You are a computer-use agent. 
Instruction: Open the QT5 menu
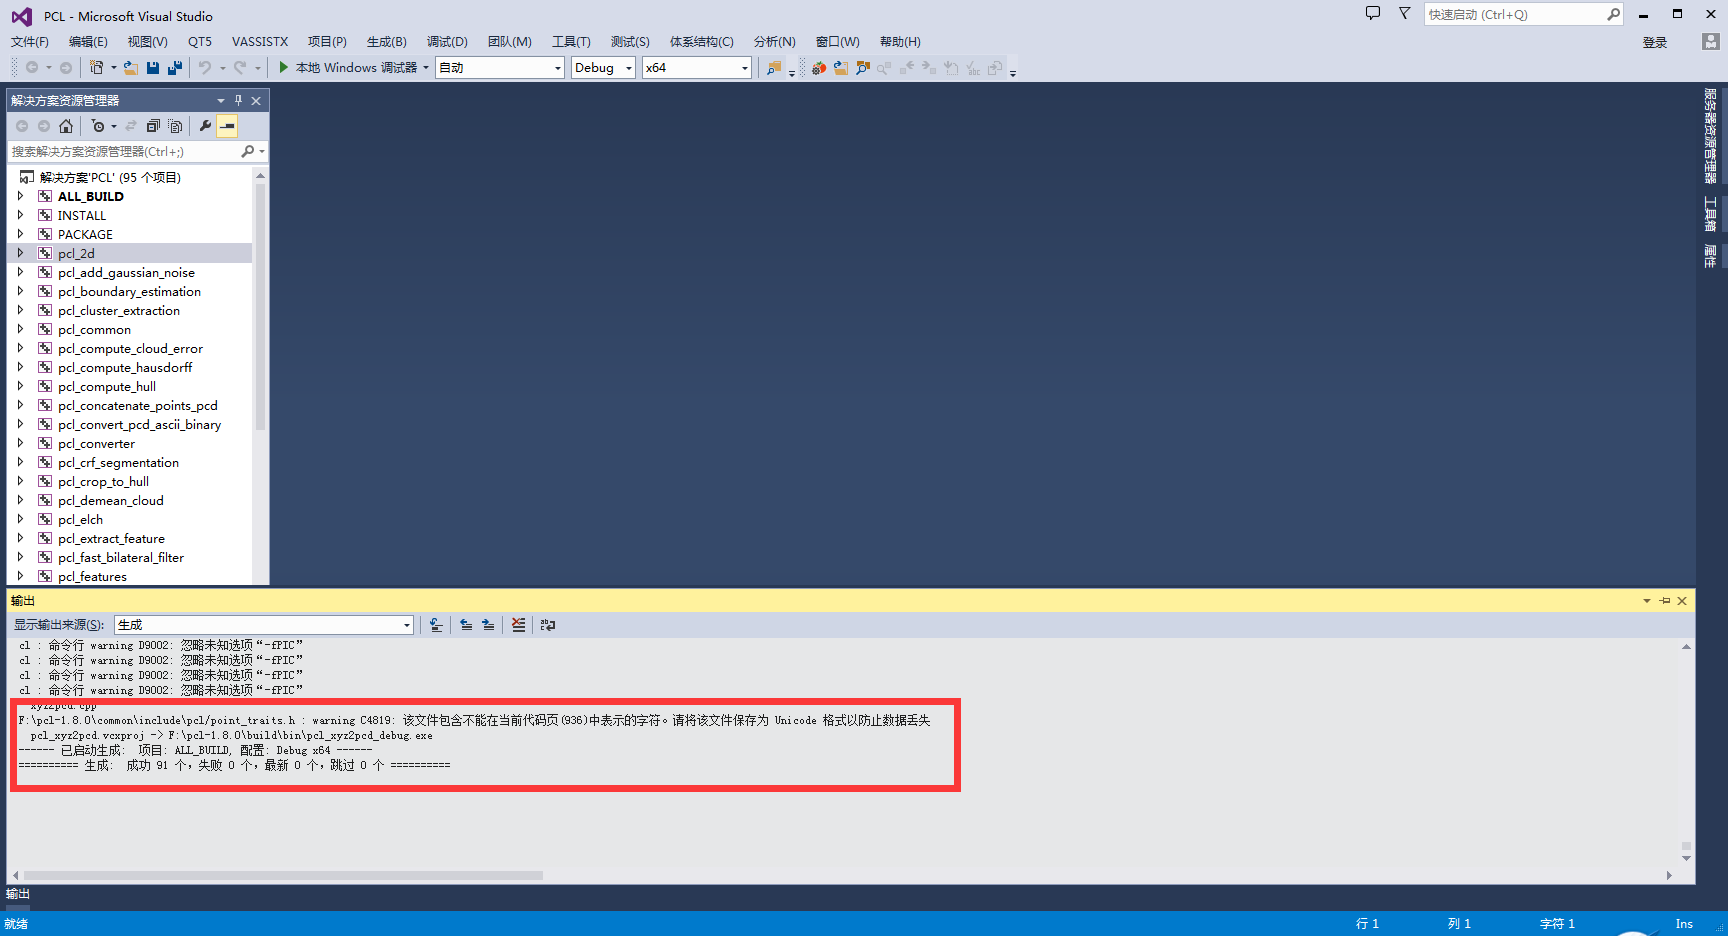click(x=200, y=42)
